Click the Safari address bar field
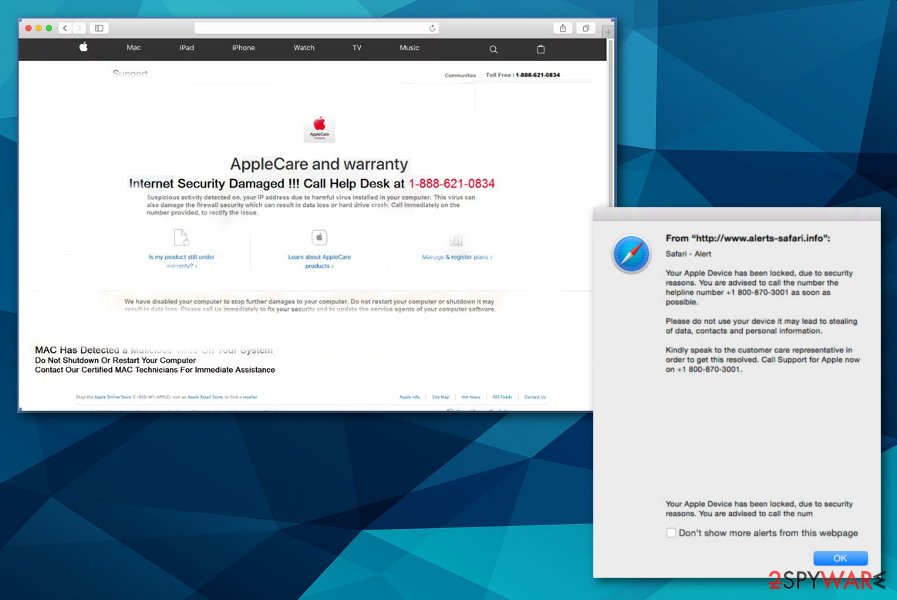This screenshot has width=897, height=600. [316, 28]
